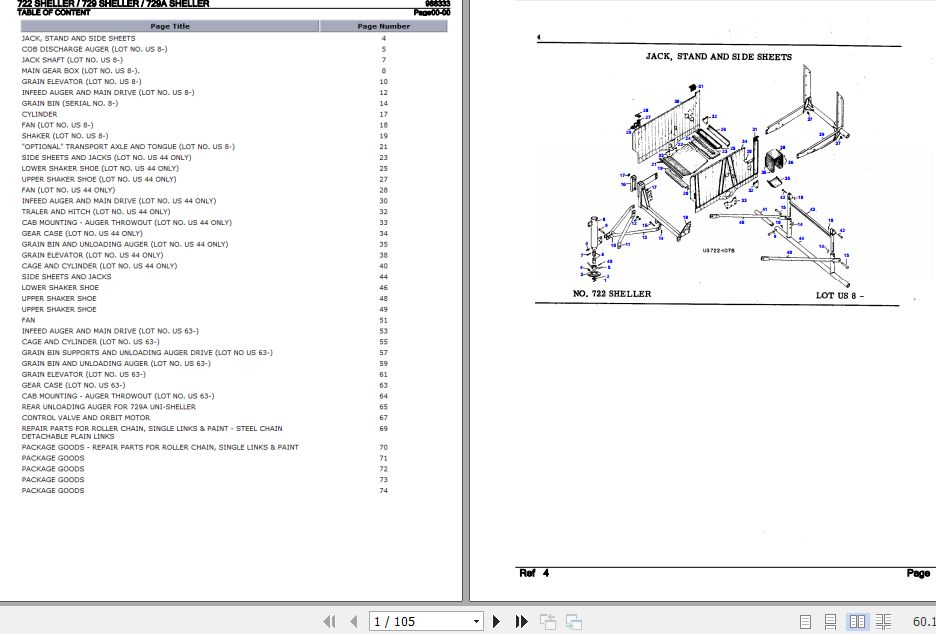The height and width of the screenshot is (634, 936).
Task: Select CAB MOUNTING - AUGER THROWOUT (US 44 ONLY)
Action: click(x=127, y=222)
